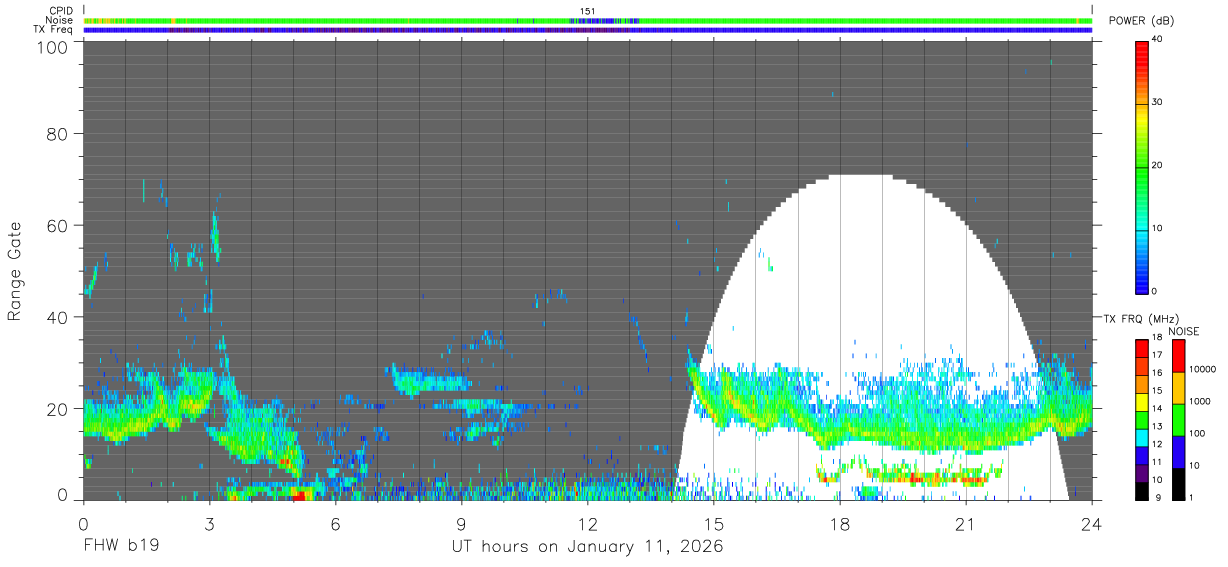Click the 14 MHz label on frequency legend
The width and height of the screenshot is (1228, 567).
point(1157,410)
